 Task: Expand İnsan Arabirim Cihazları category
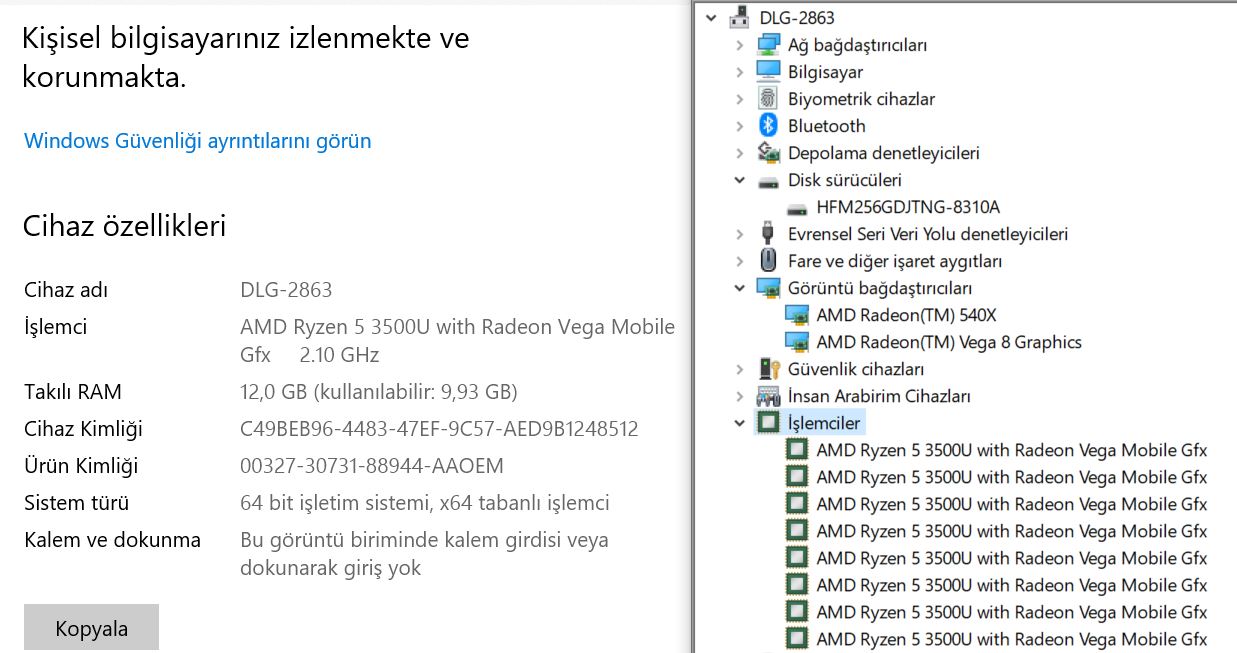[x=739, y=396]
